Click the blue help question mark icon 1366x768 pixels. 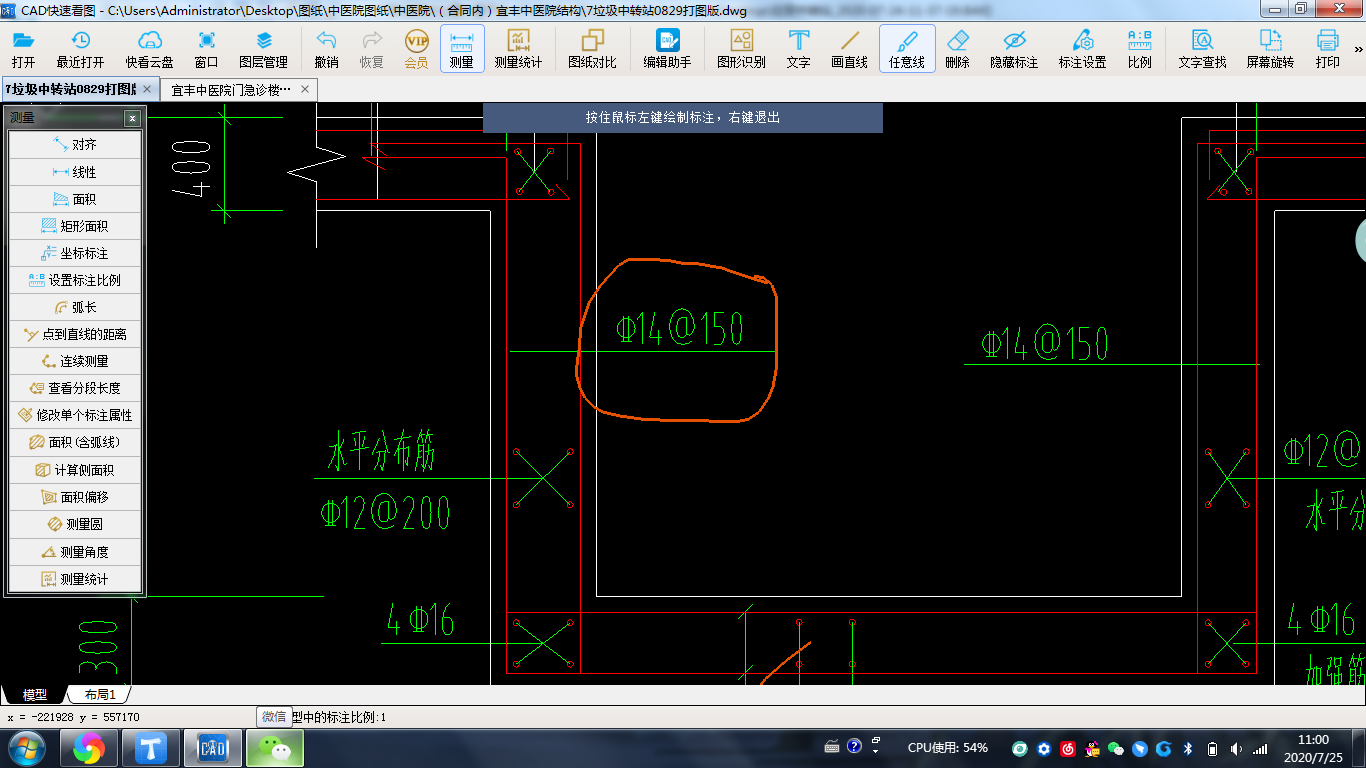854,746
